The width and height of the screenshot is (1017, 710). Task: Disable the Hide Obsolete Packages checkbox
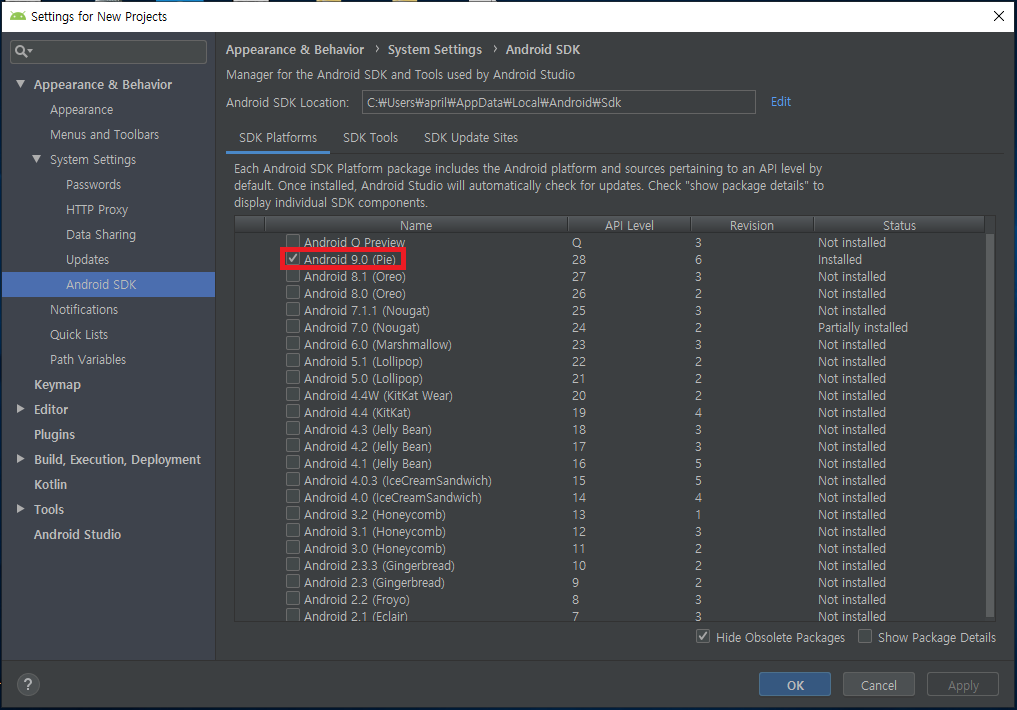tap(702, 636)
